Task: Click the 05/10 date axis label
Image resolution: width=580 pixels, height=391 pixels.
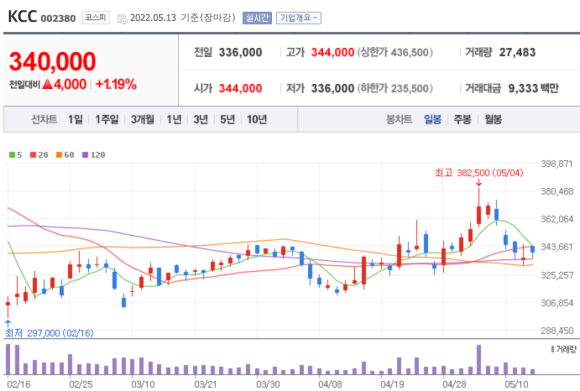Action: [516, 384]
